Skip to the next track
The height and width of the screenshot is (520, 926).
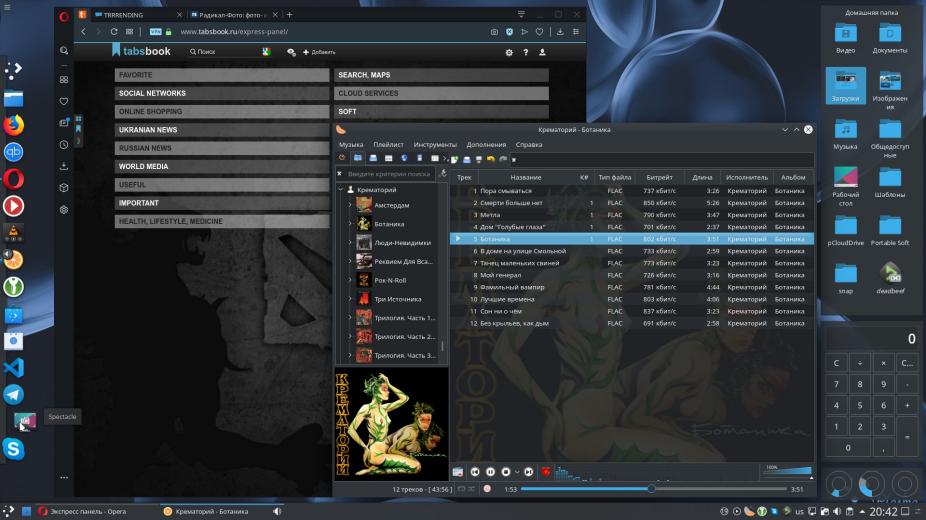click(528, 471)
